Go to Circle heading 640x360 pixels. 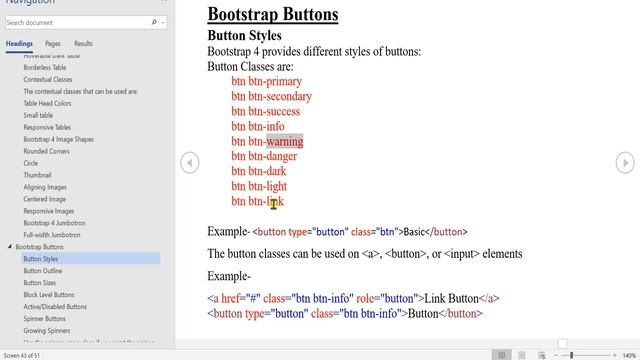31,163
